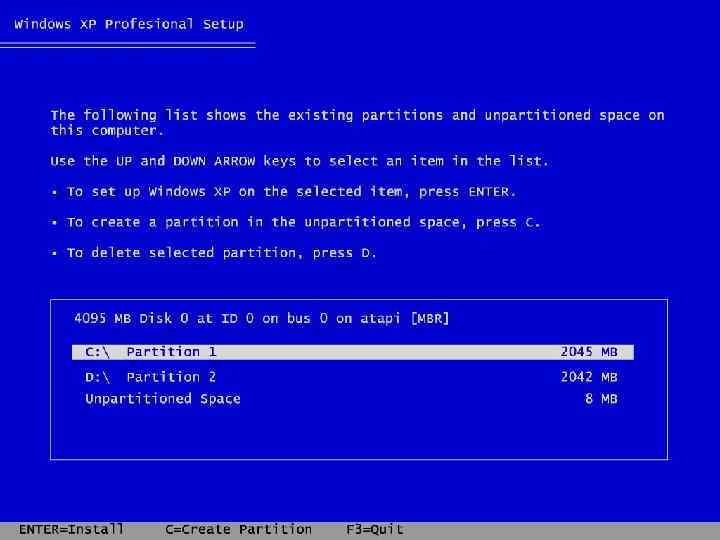This screenshot has width=720, height=540.
Task: Click the 2042 MB size value
Action: tap(589, 377)
